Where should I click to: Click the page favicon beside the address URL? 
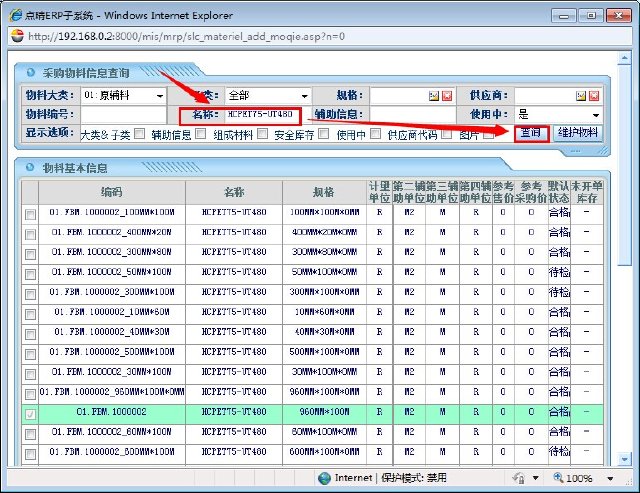pos(17,36)
